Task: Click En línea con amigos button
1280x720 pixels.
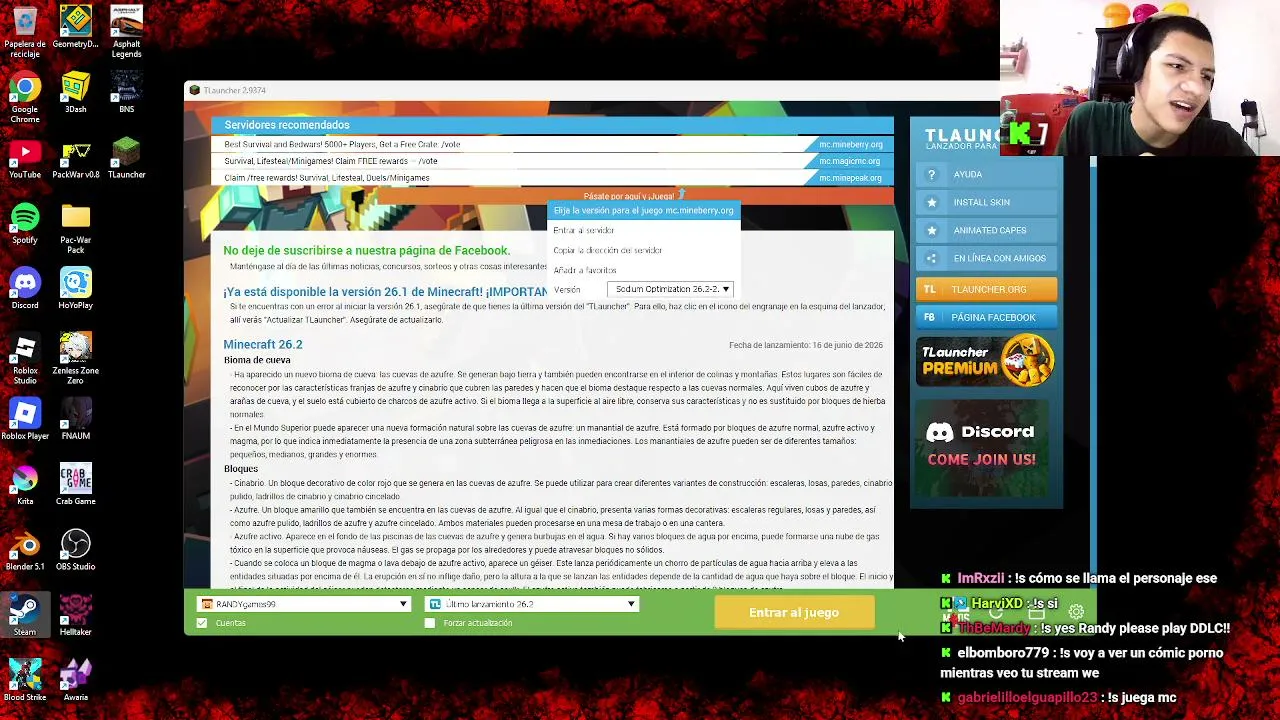Action: (x=986, y=258)
